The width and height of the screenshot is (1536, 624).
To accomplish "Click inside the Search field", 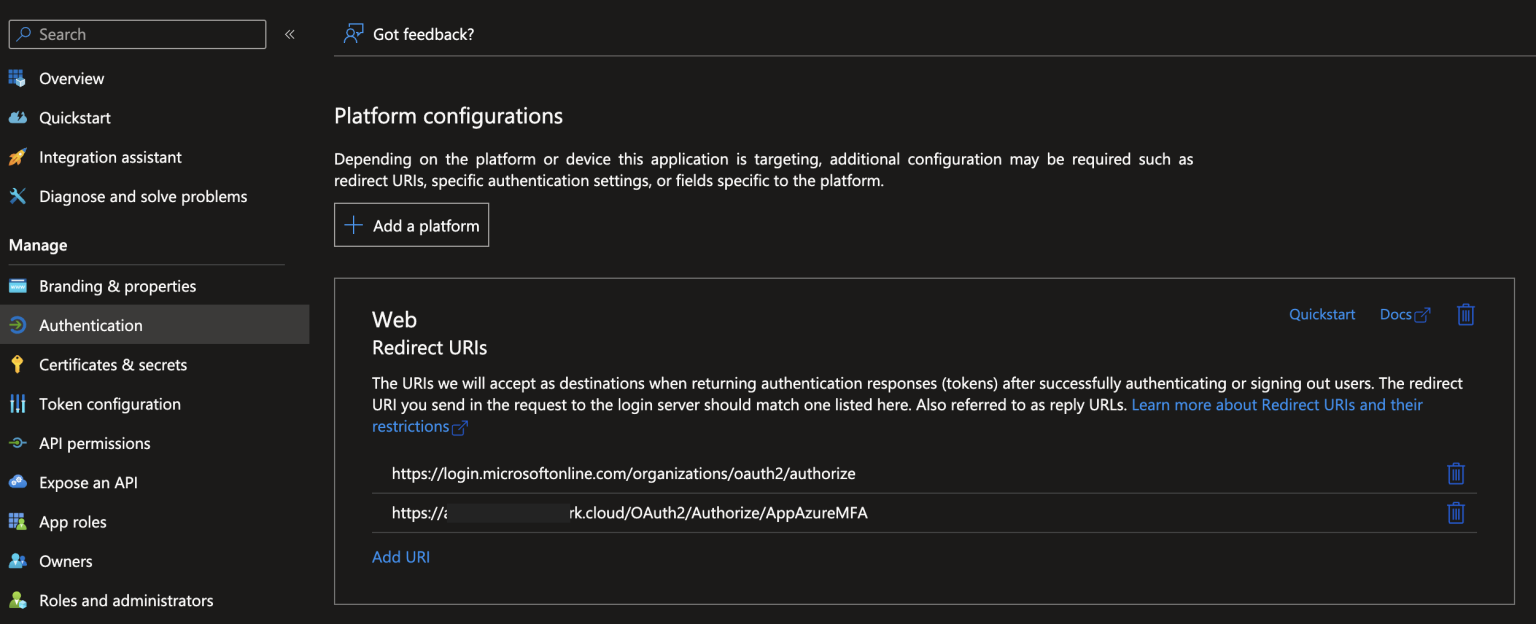I will click(x=137, y=33).
